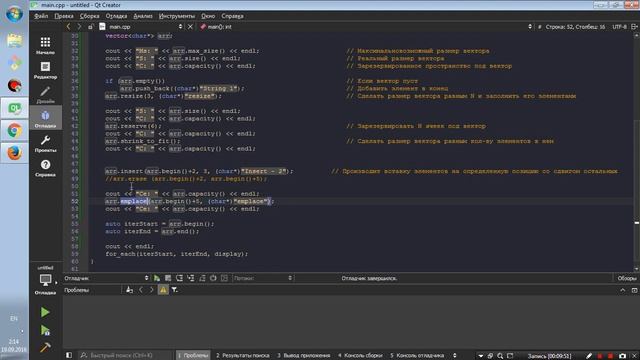Click the debugger step out icon
Viewport: 640px width, 360px height.
pyautogui.click(x=202, y=278)
